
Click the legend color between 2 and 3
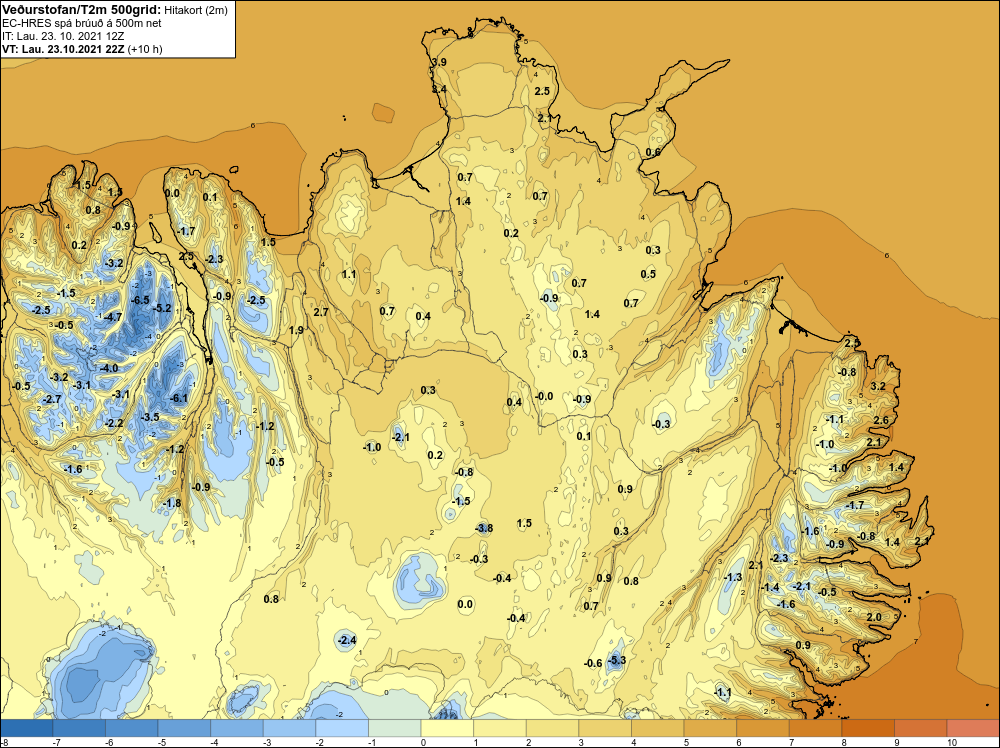(x=552, y=728)
